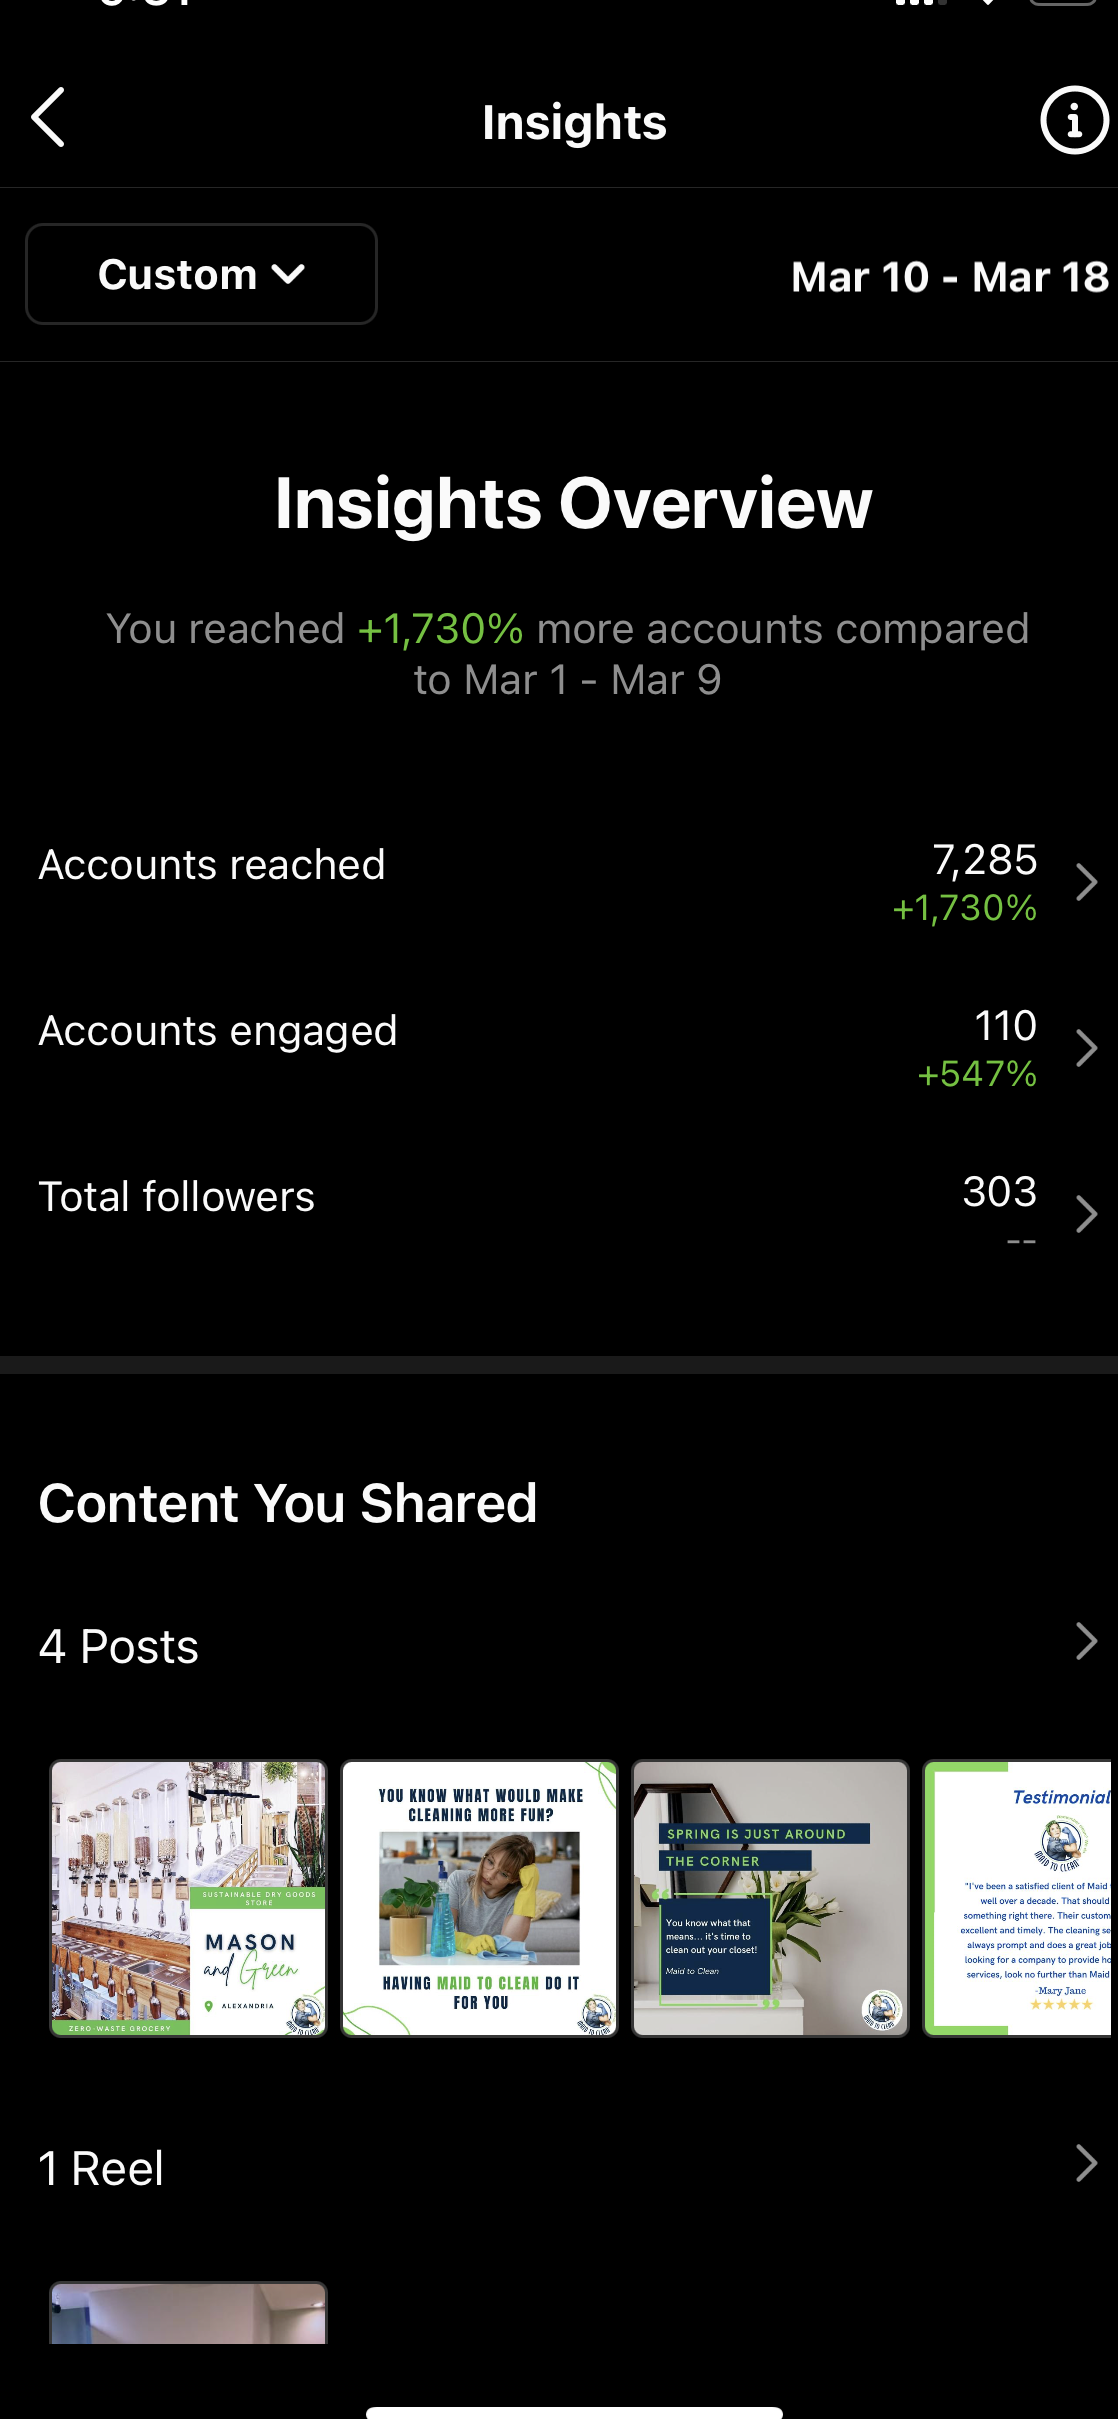Tap the 4 Posts section label
This screenshot has height=2419, width=1118.
[x=119, y=1647]
